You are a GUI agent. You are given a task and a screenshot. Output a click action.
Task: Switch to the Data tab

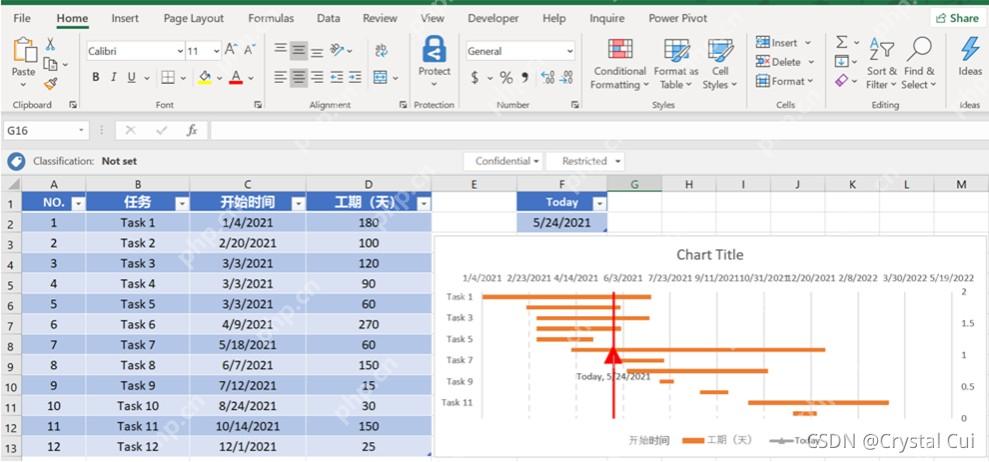click(x=328, y=18)
